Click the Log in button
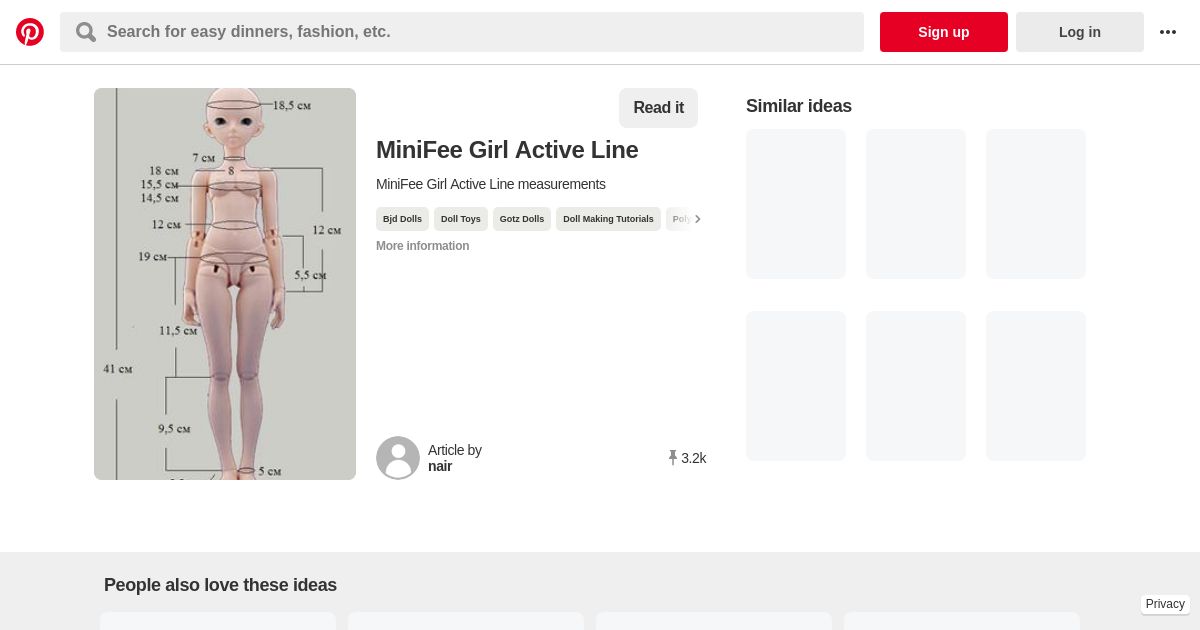1200x630 pixels. (1080, 32)
